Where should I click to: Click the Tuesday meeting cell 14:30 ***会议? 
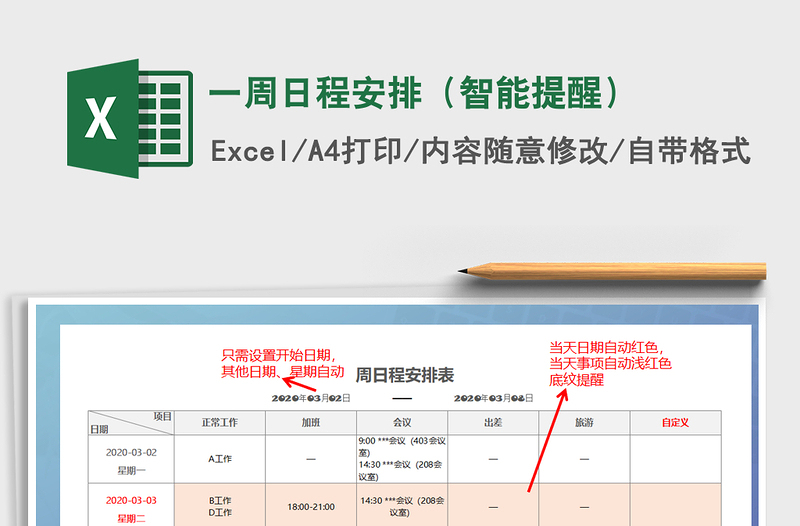pyautogui.click(x=402, y=506)
